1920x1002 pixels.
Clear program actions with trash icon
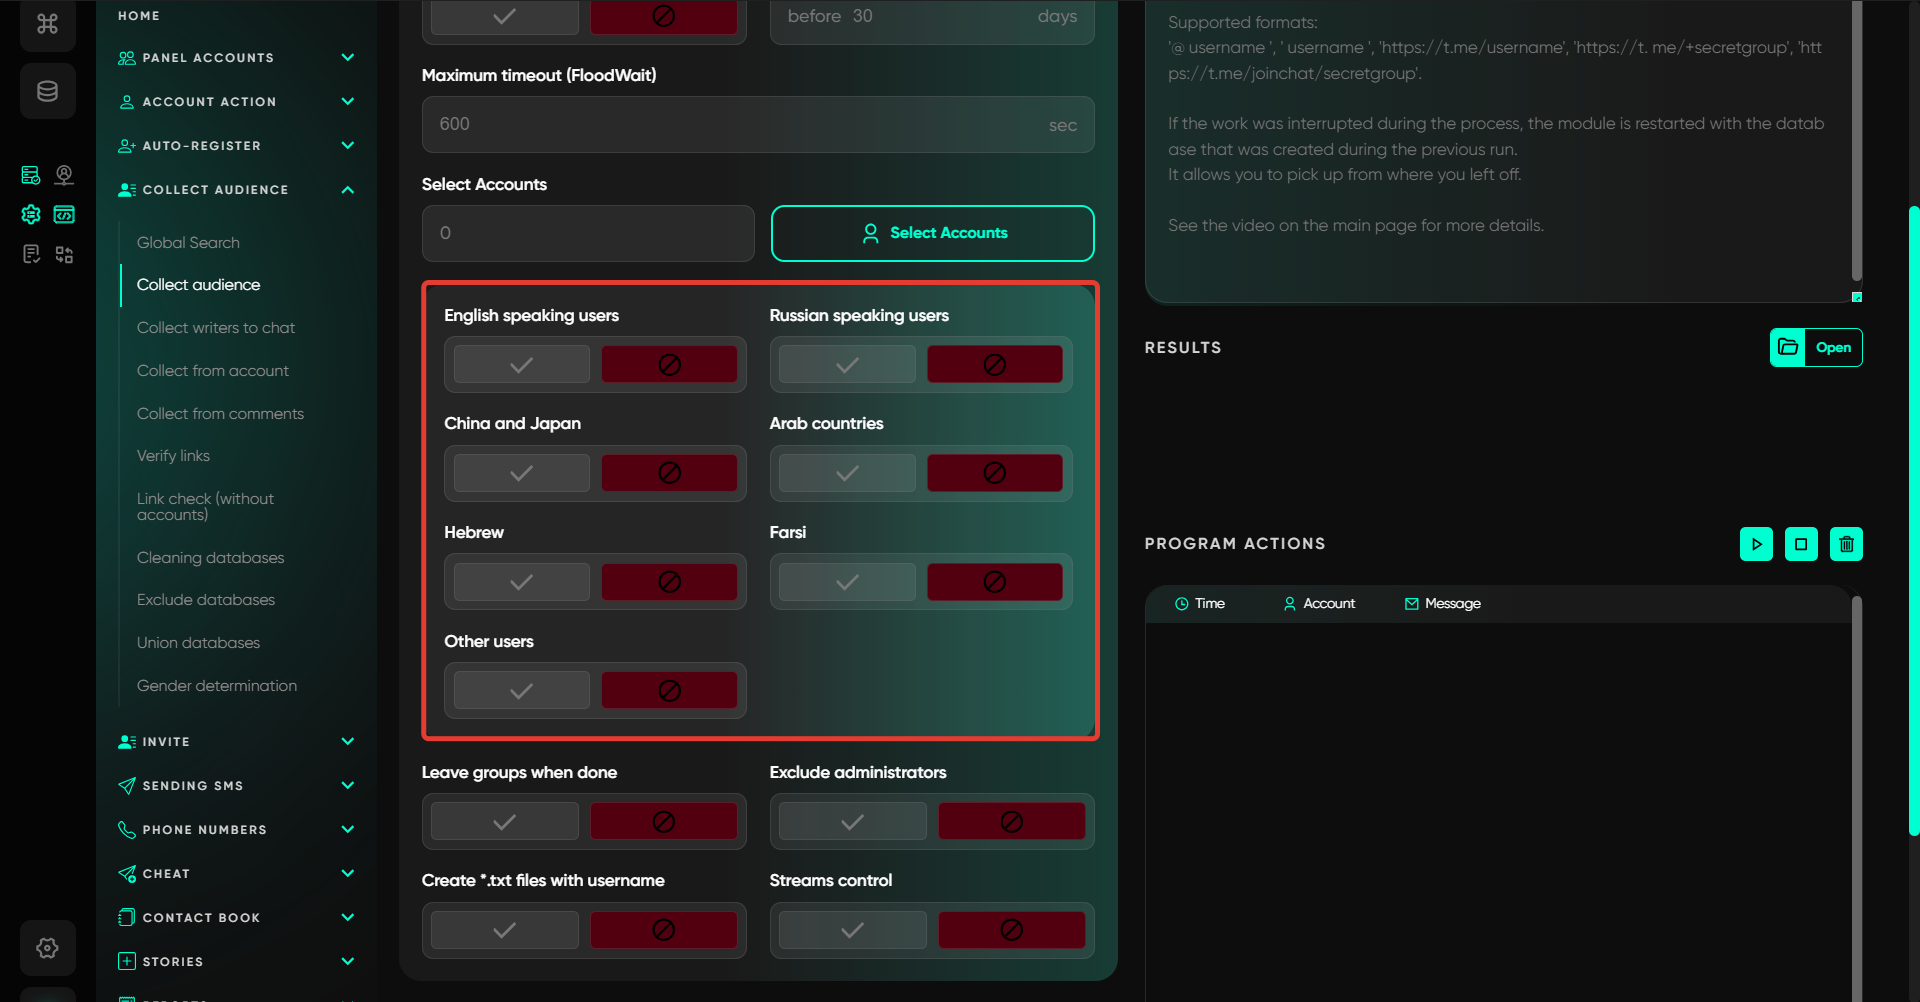(1846, 544)
